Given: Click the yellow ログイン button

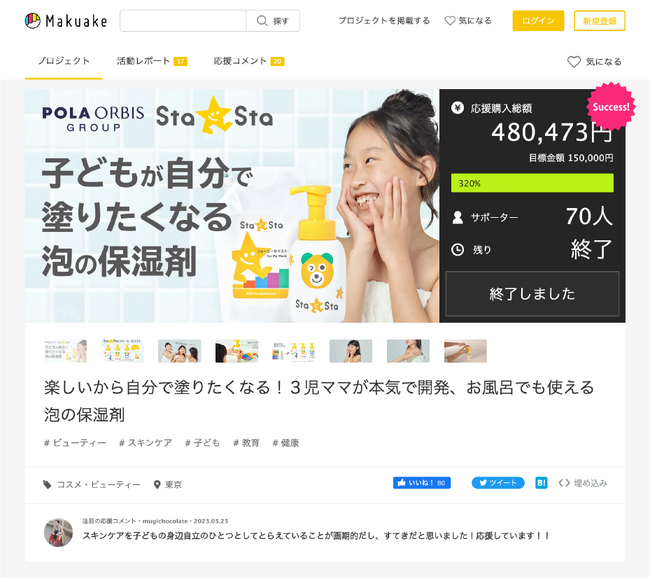Looking at the screenshot, I should 538,21.
